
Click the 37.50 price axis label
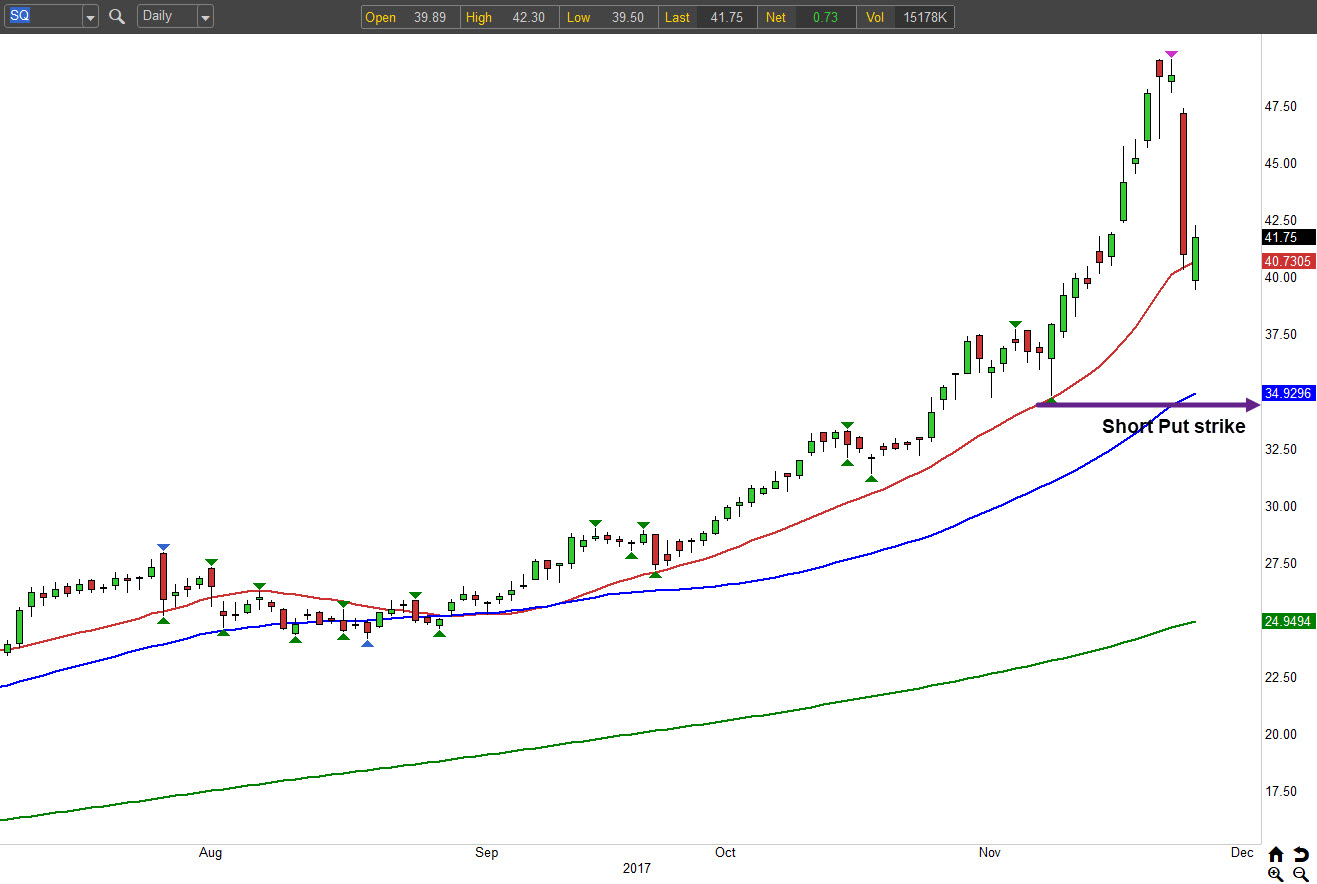click(x=1281, y=335)
